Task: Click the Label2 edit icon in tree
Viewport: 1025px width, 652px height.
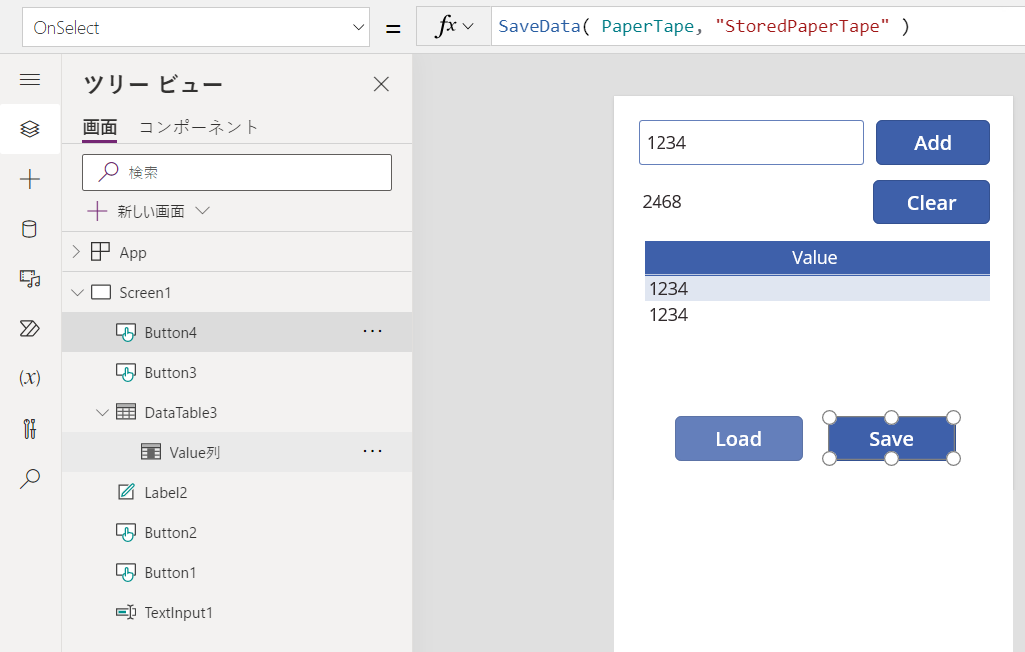Action: click(x=126, y=491)
